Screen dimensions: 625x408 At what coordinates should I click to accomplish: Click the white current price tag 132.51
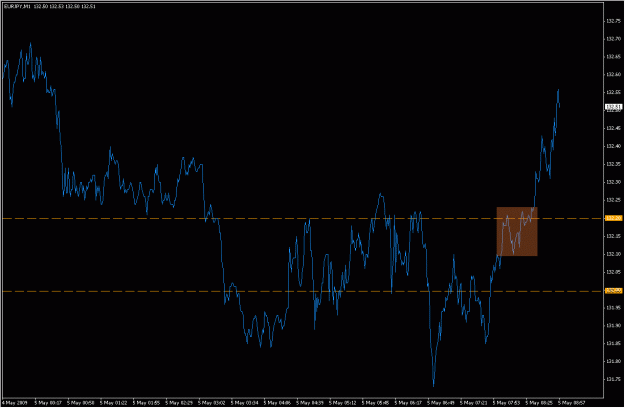tap(613, 107)
